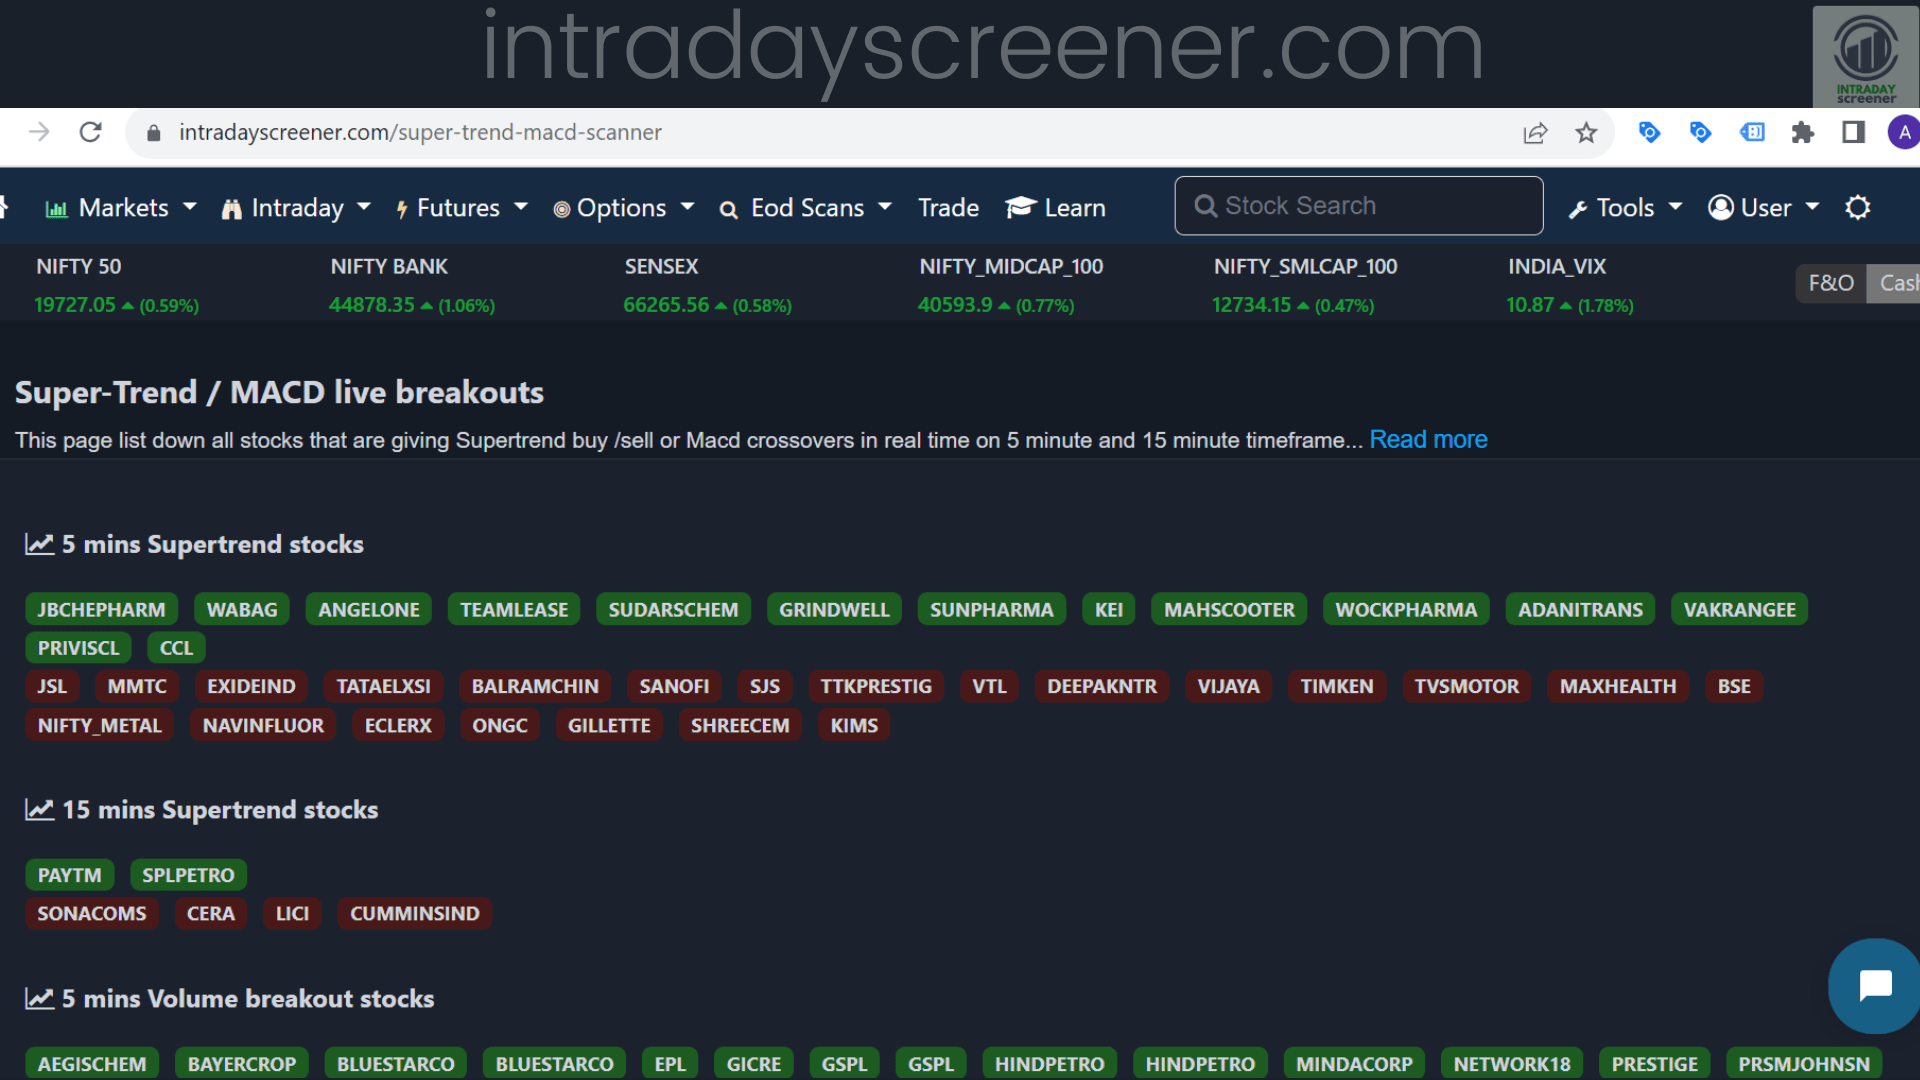Open the Tools wrench icon

pos(1579,207)
